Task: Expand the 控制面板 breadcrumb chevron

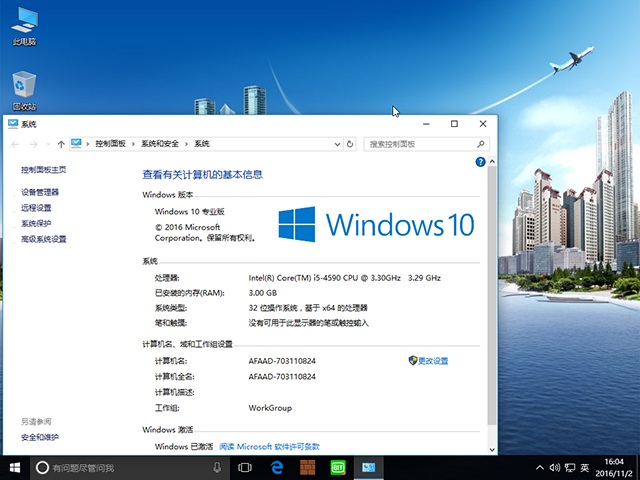Action: [x=134, y=144]
